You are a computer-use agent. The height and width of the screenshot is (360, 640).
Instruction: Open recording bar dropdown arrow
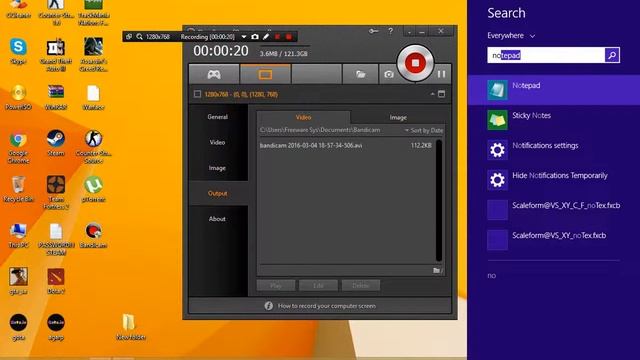pyautogui.click(x=244, y=37)
